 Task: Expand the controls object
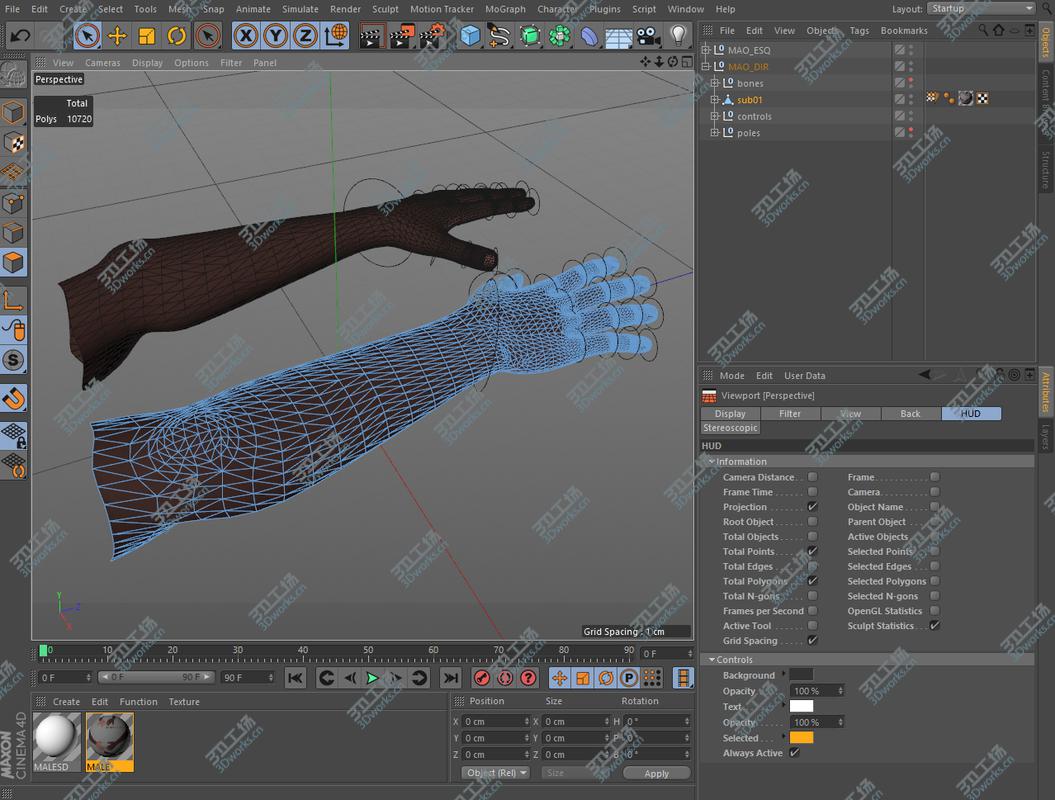pos(715,116)
